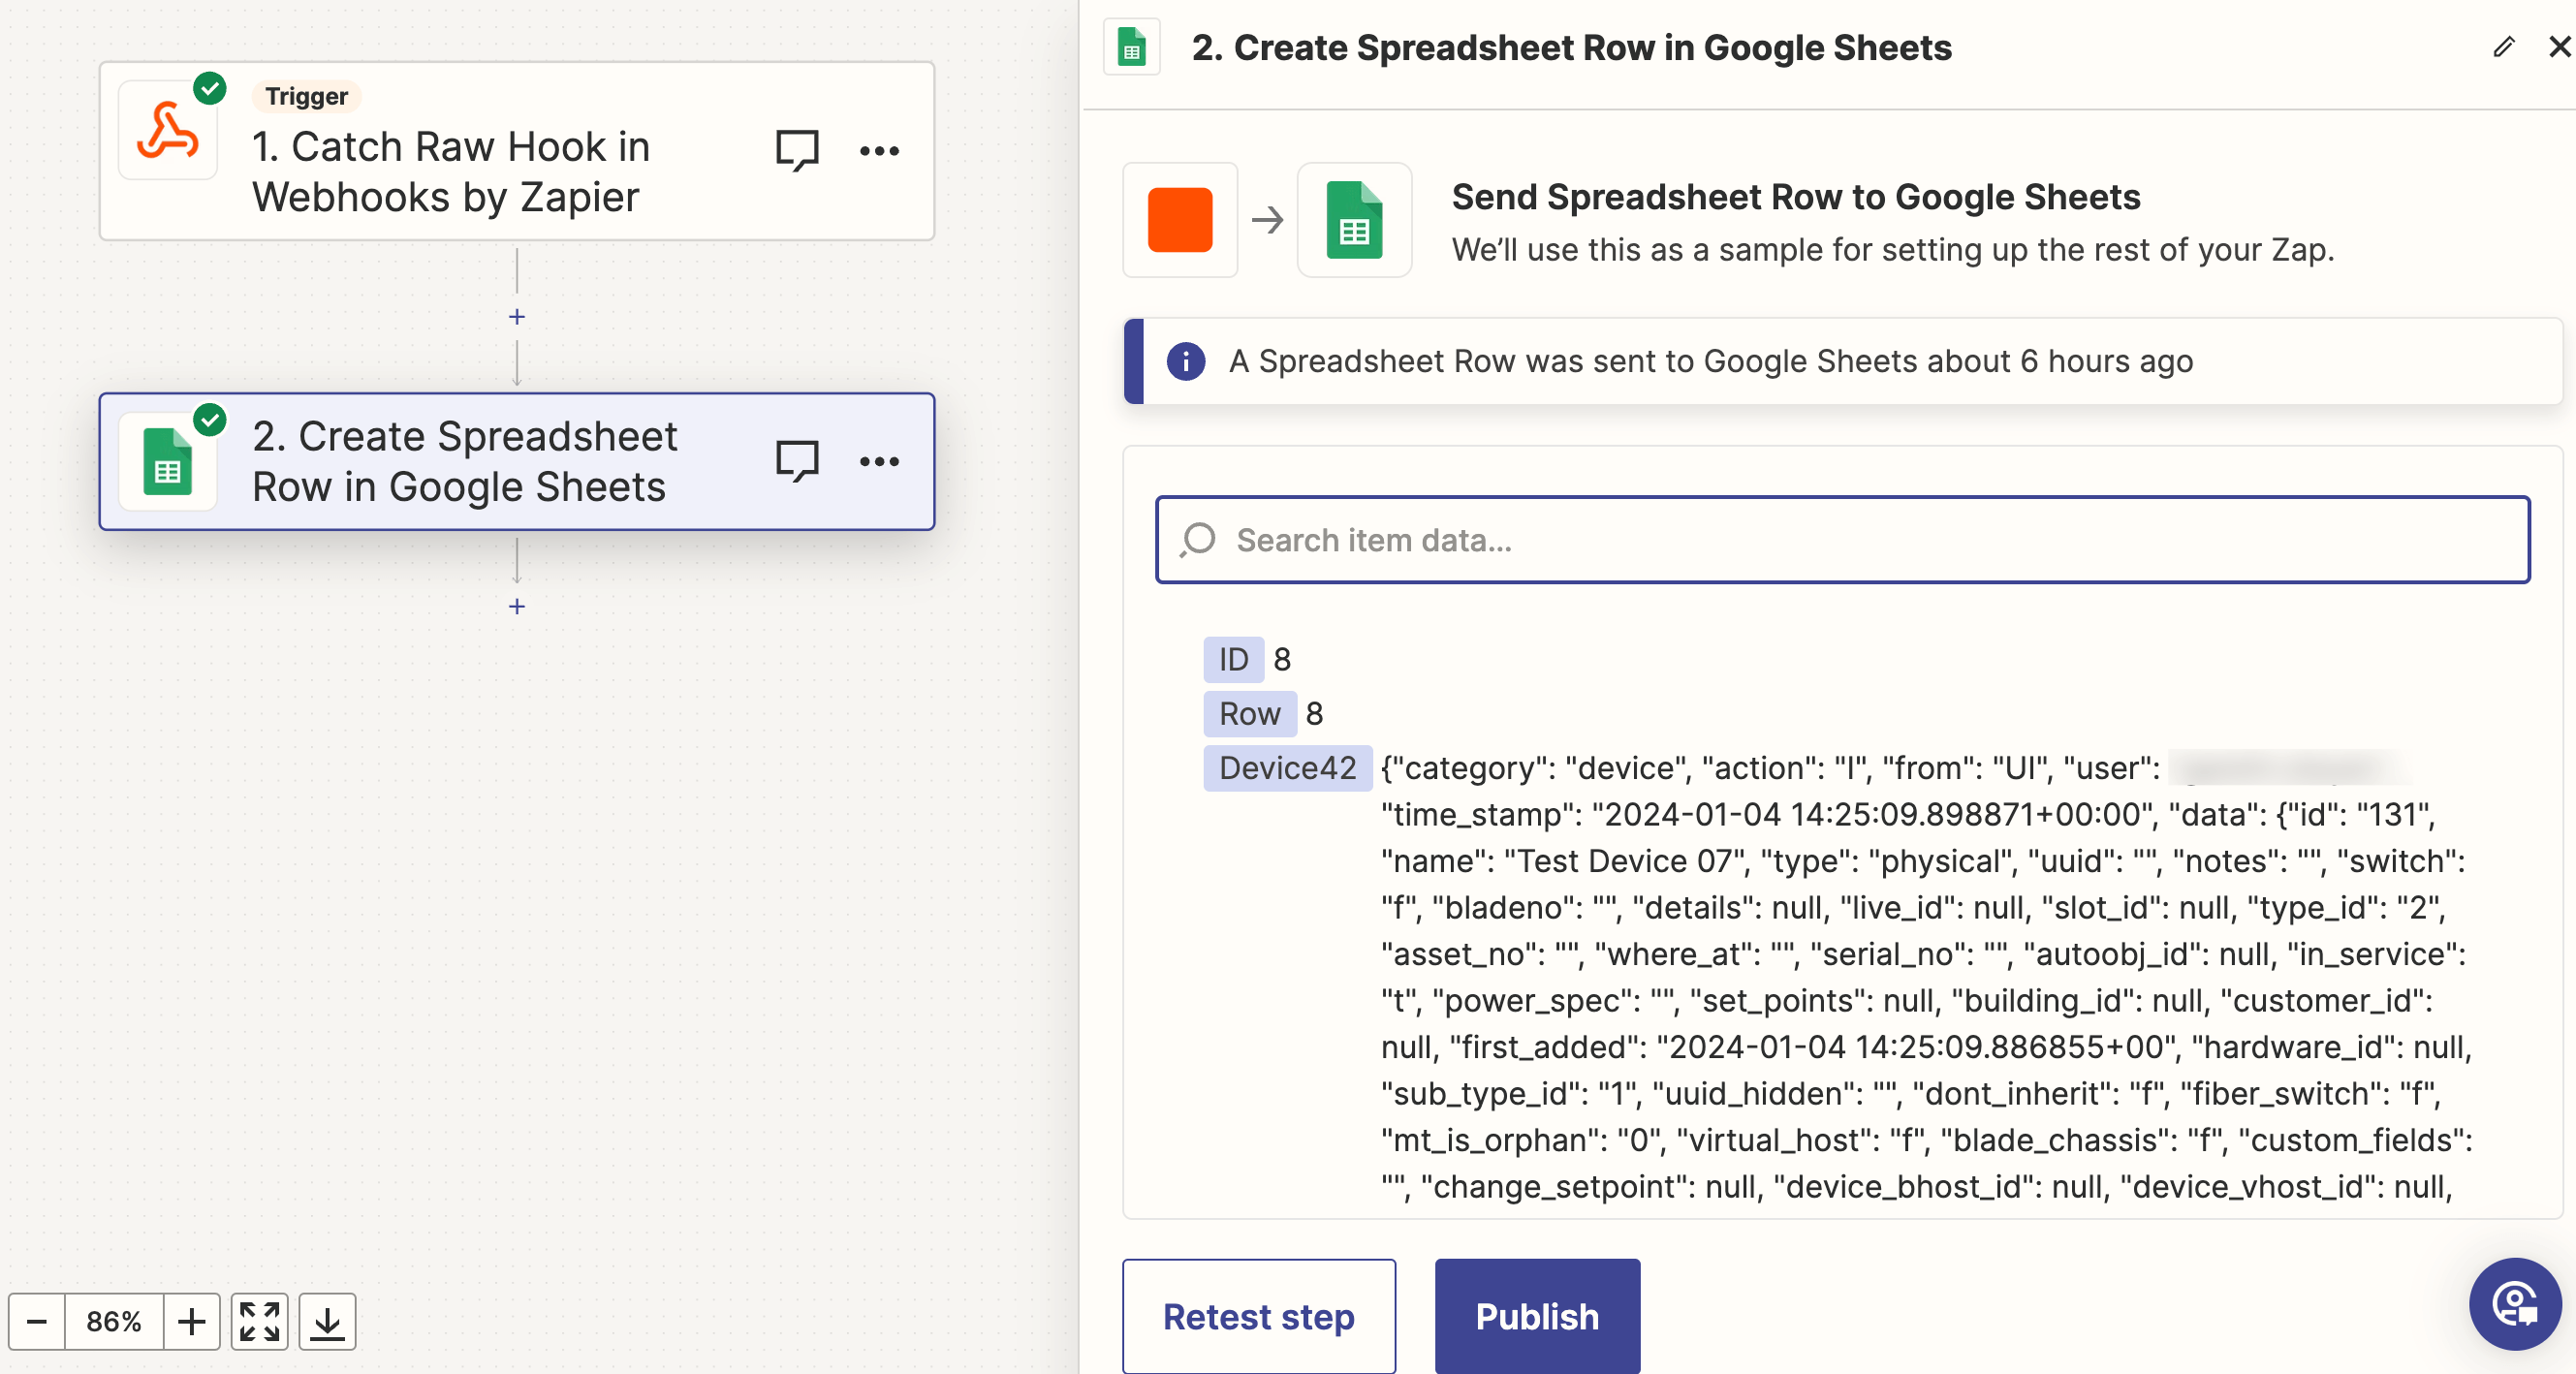Open the three-dot menu on trigger step
The height and width of the screenshot is (1374, 2576).
click(879, 151)
